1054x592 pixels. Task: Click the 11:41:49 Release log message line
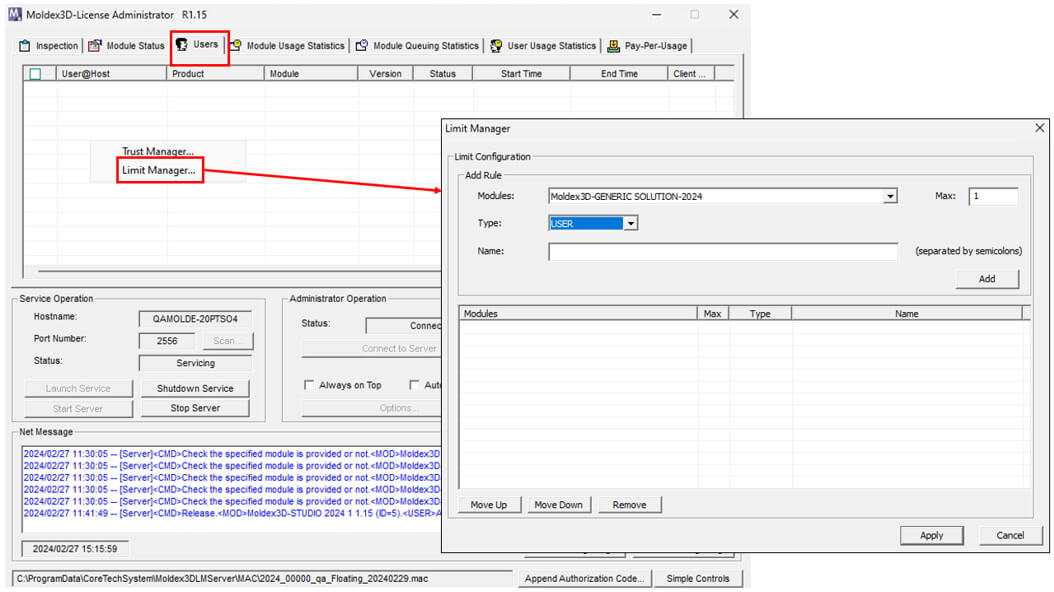click(x=232, y=513)
